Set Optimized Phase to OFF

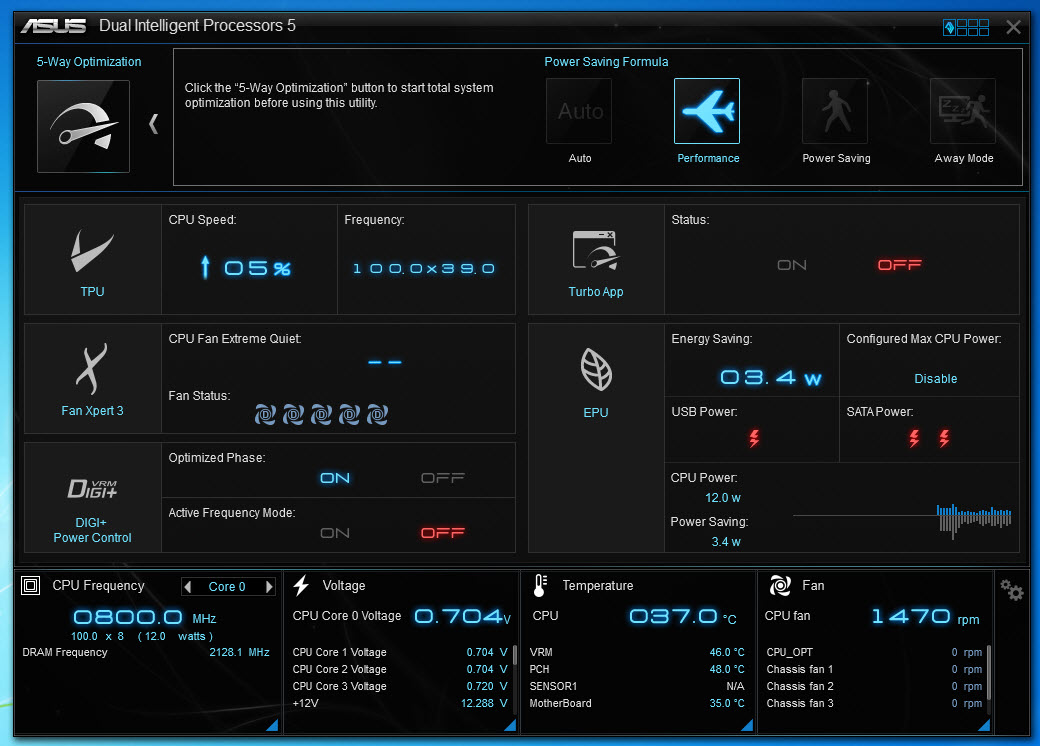click(x=443, y=478)
